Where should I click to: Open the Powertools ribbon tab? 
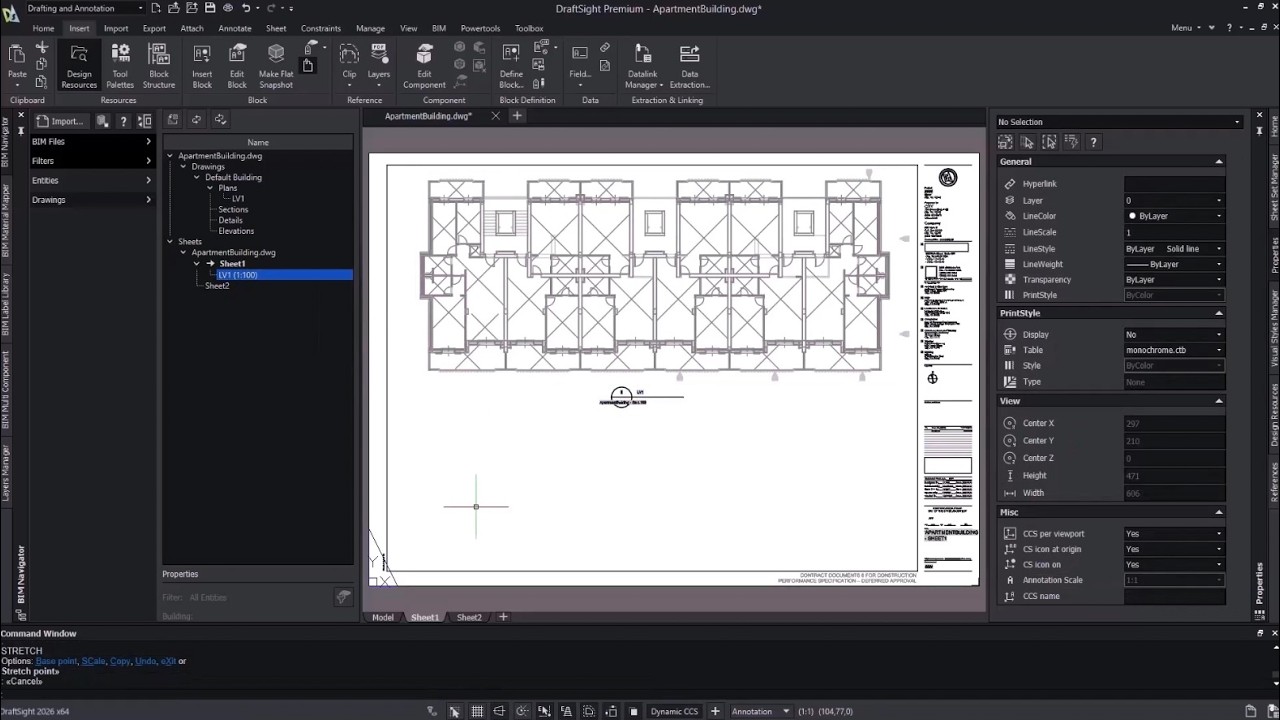click(x=480, y=28)
